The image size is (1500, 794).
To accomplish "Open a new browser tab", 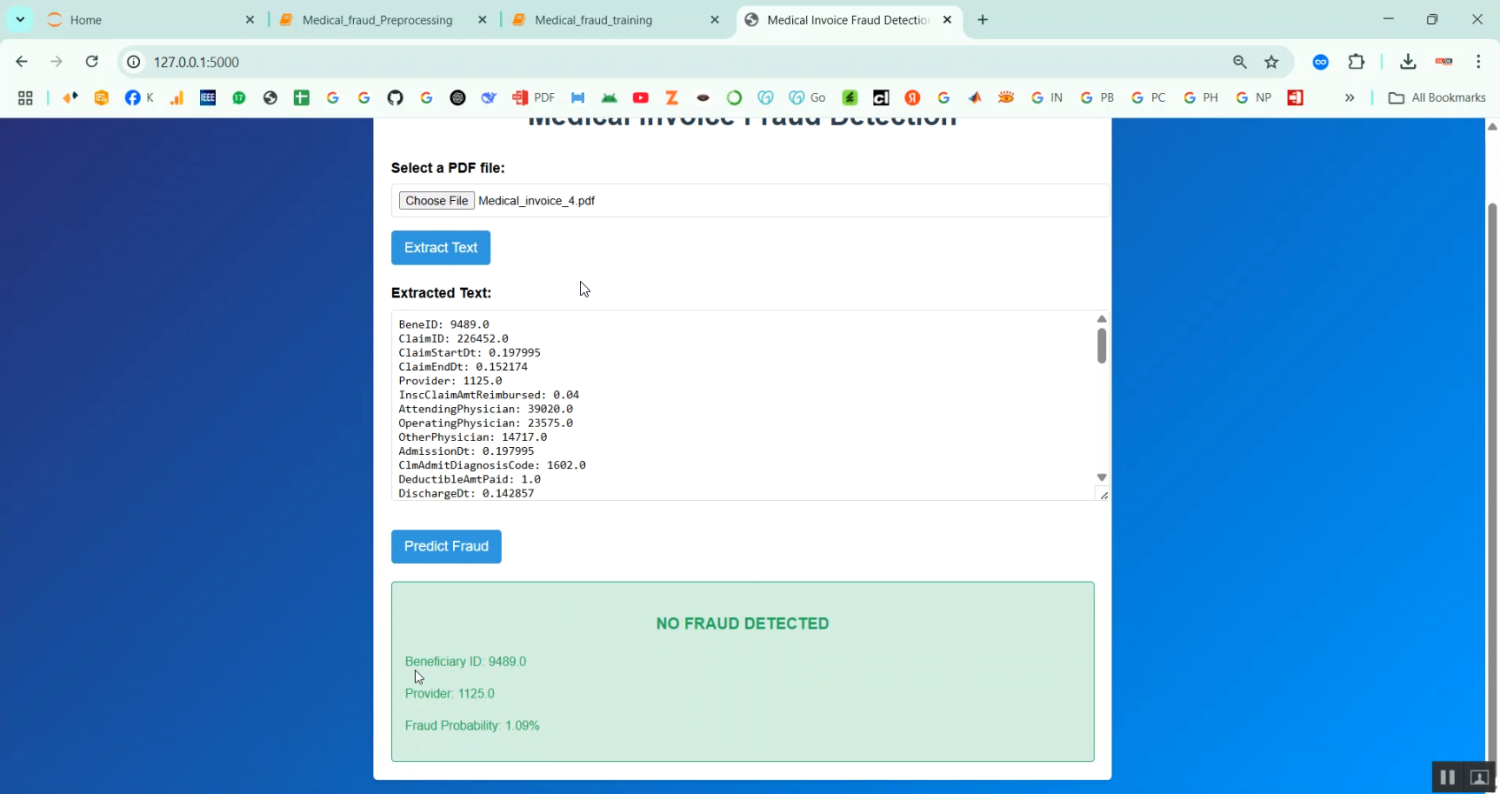I will coord(982,20).
